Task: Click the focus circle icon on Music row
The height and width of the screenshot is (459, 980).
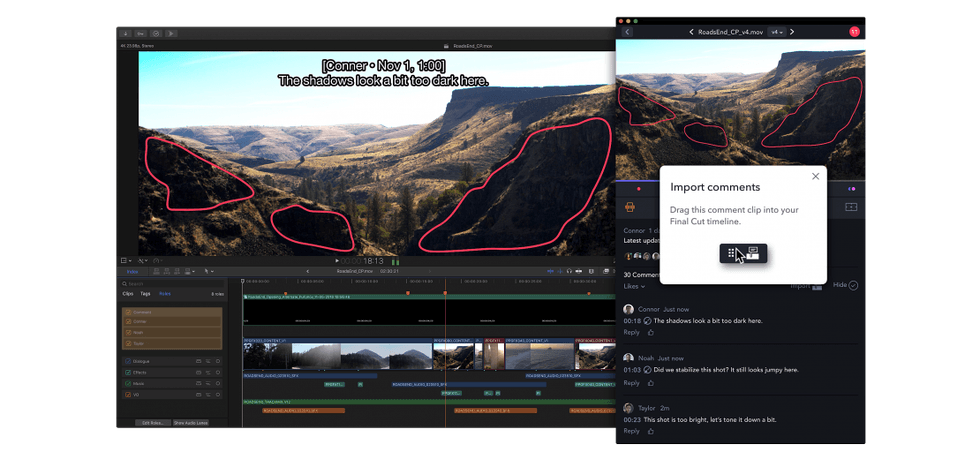Action: pos(218,383)
